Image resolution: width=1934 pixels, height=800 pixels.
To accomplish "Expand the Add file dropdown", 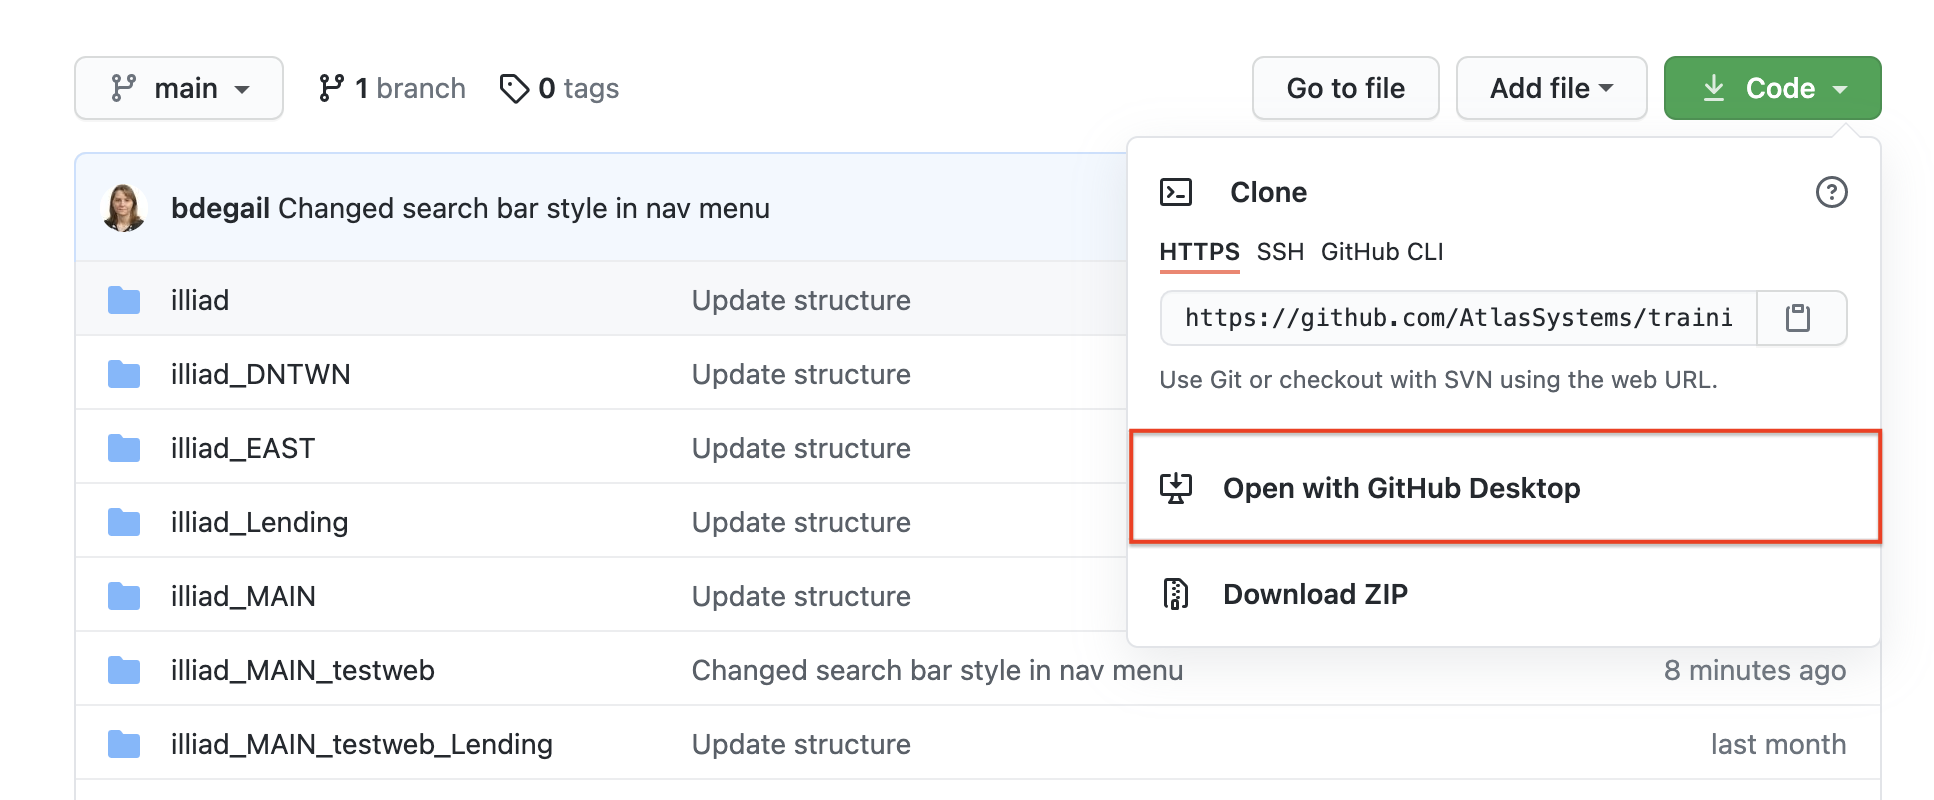I will (x=1551, y=88).
